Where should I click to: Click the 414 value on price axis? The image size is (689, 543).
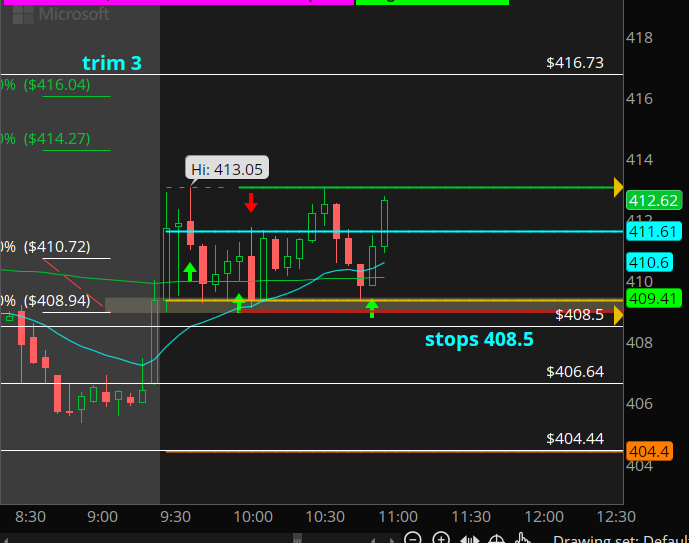[639, 159]
